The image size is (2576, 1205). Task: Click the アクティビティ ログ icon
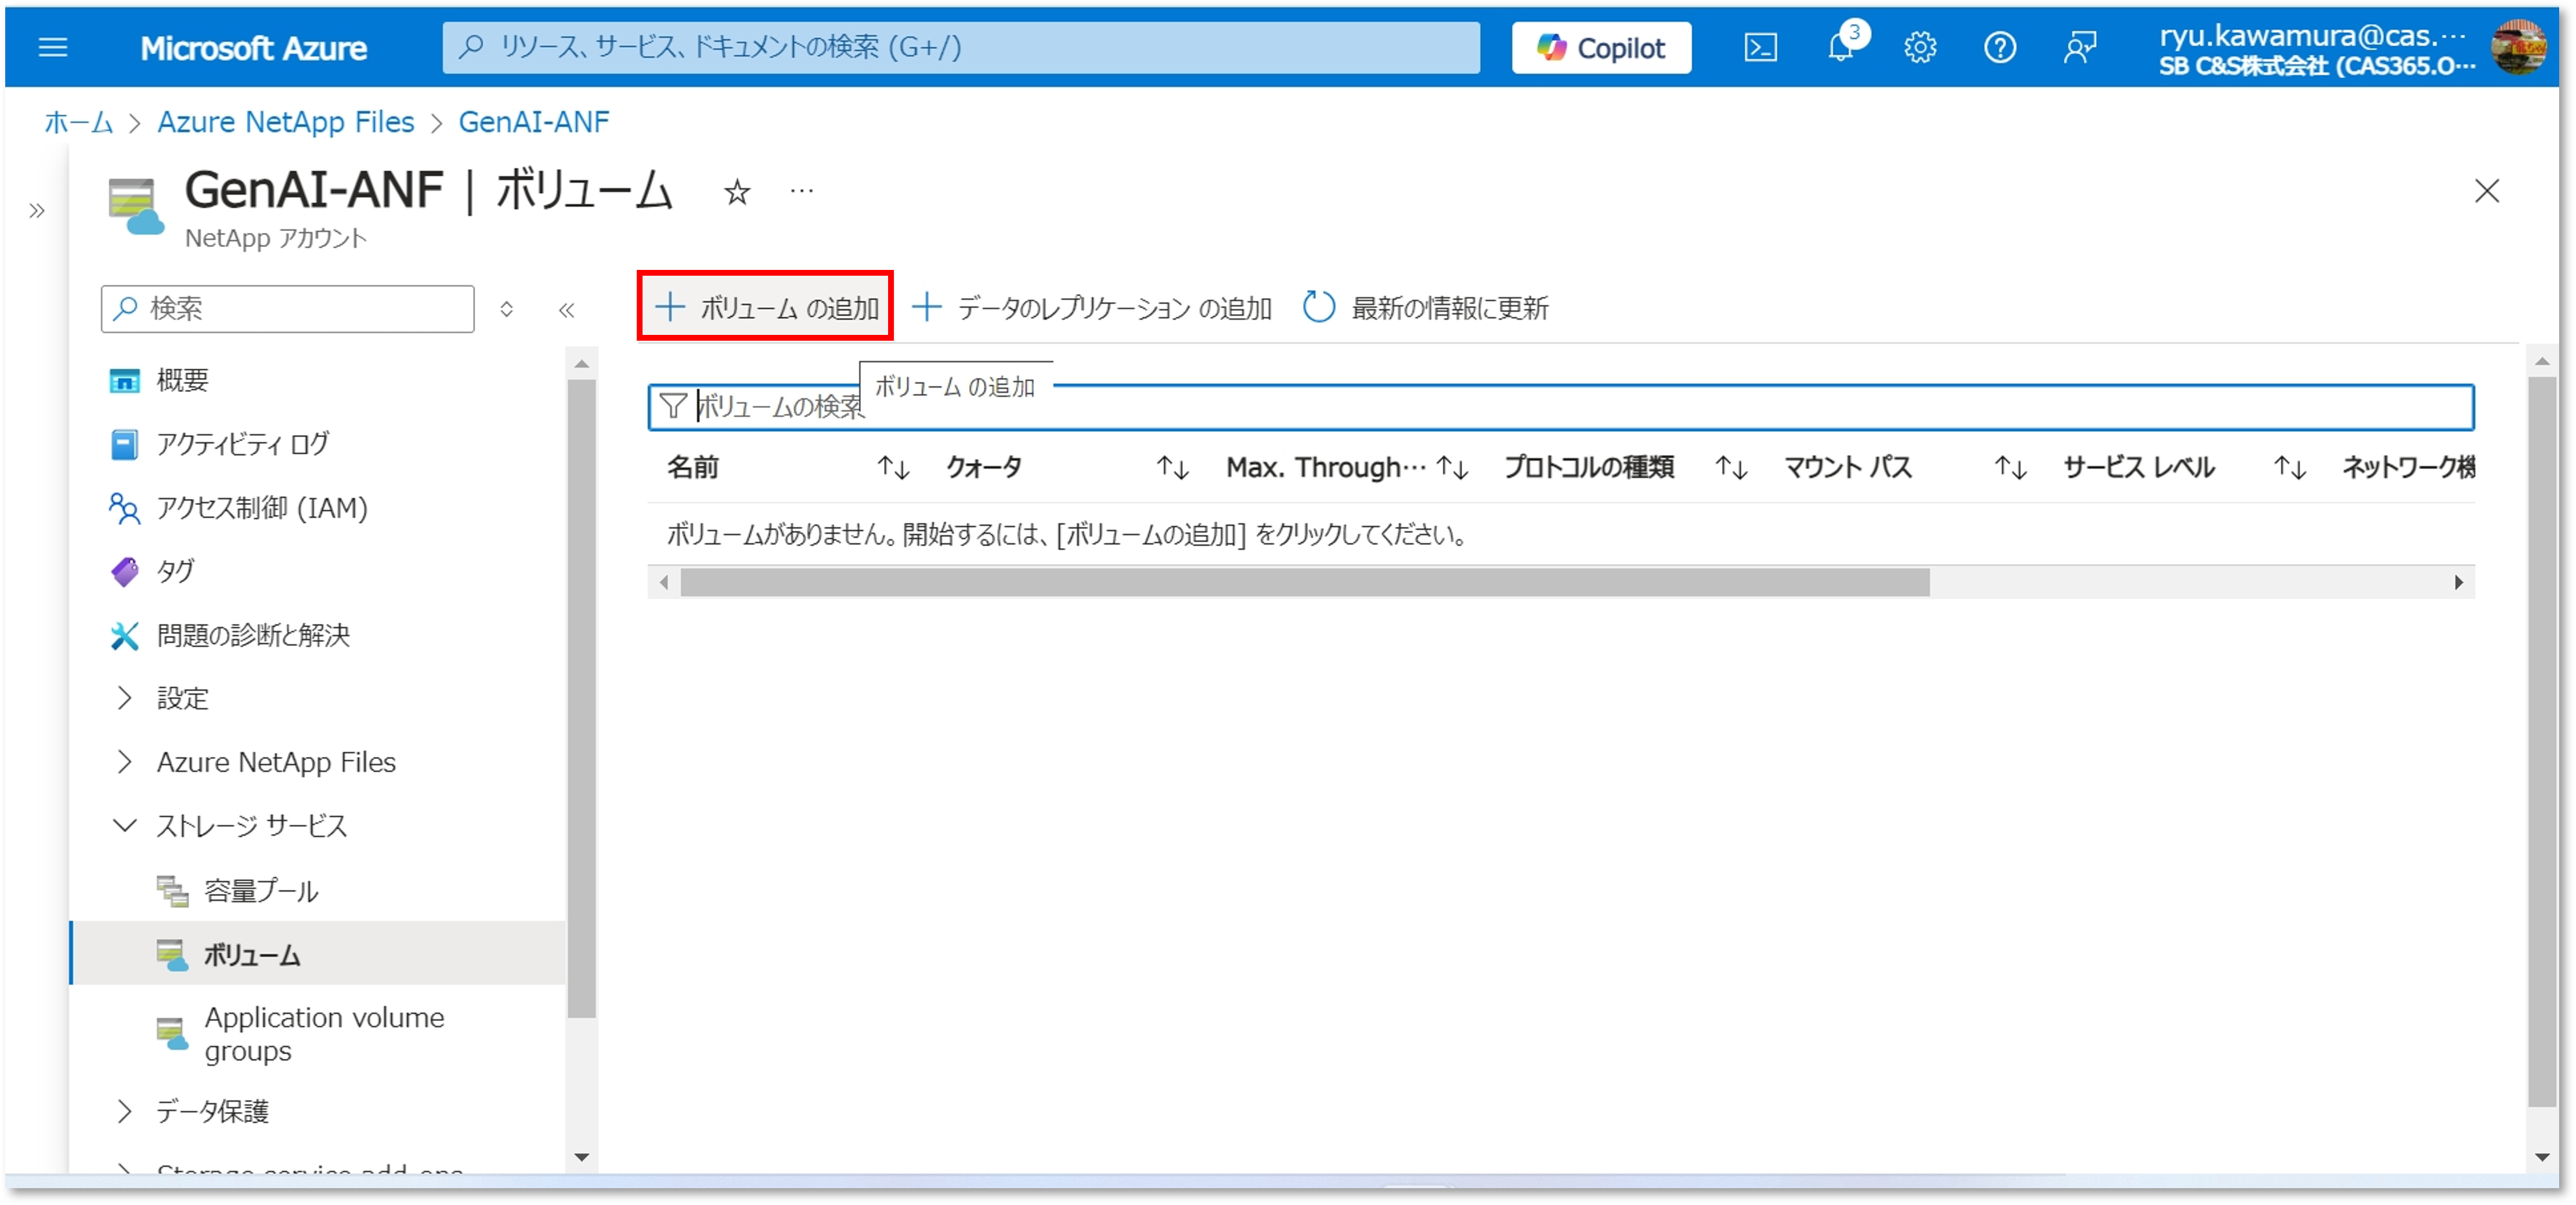pyautogui.click(x=124, y=444)
